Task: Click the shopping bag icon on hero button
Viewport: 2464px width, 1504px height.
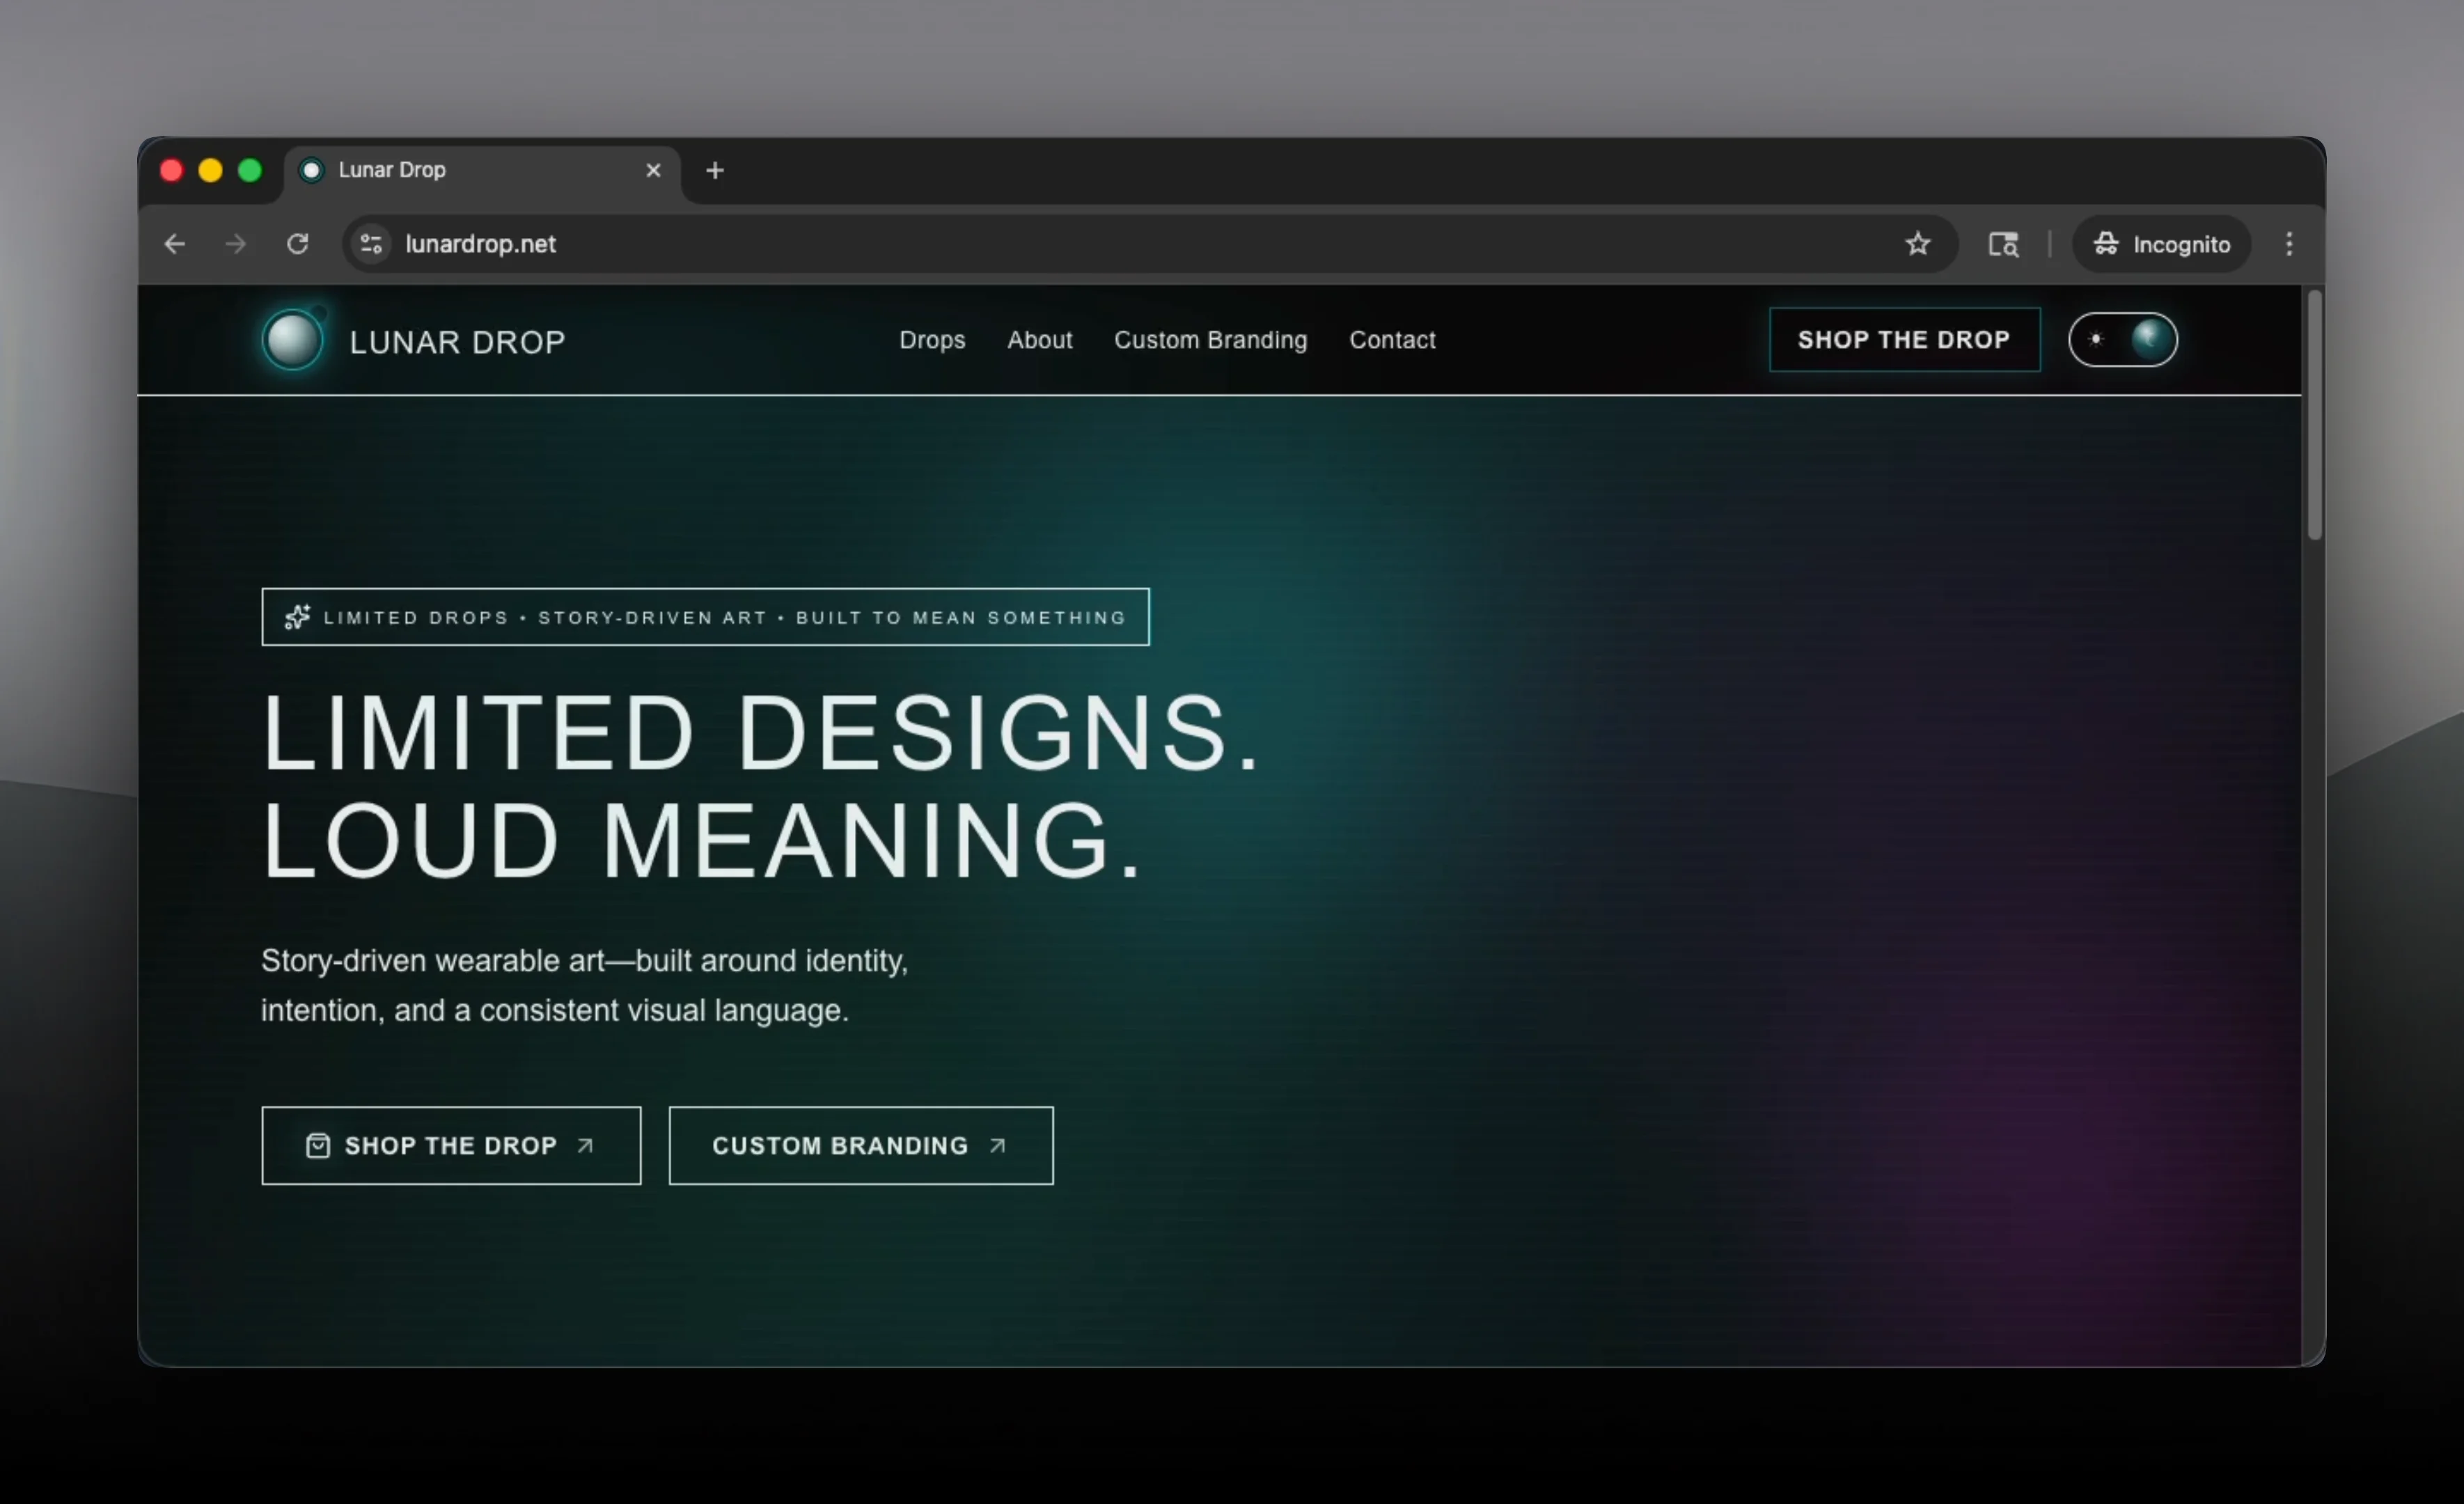Action: (x=317, y=1145)
